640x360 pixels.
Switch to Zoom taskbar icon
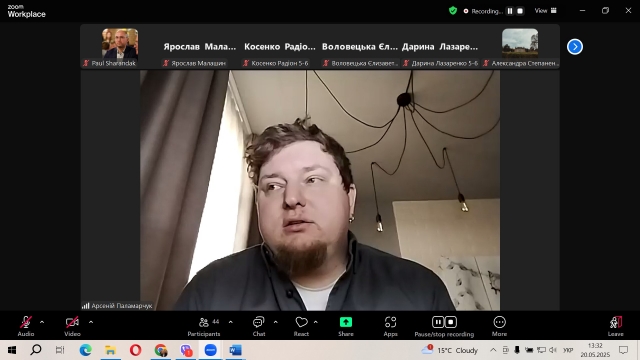[211, 350]
